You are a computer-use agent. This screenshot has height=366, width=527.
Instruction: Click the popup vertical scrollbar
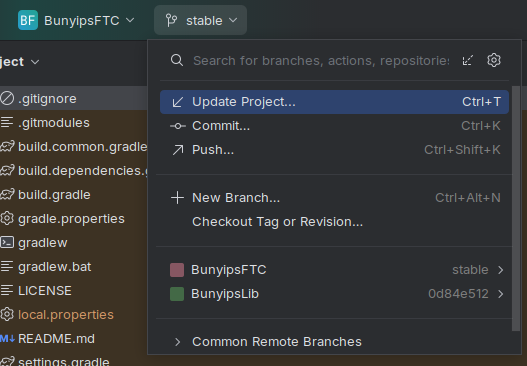[x=516, y=208]
